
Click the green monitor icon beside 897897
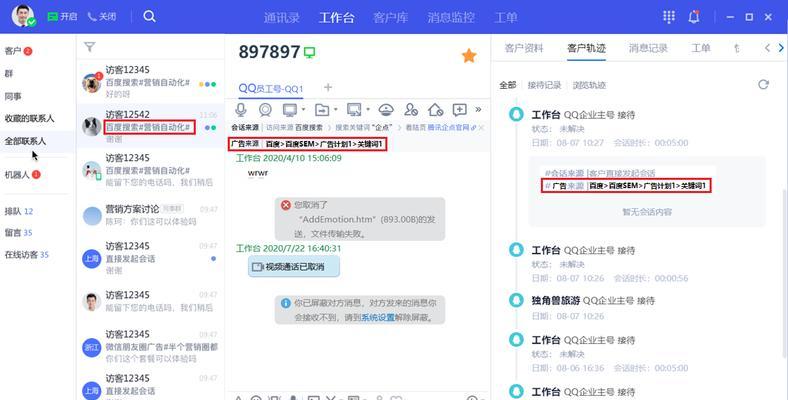tap(310, 52)
